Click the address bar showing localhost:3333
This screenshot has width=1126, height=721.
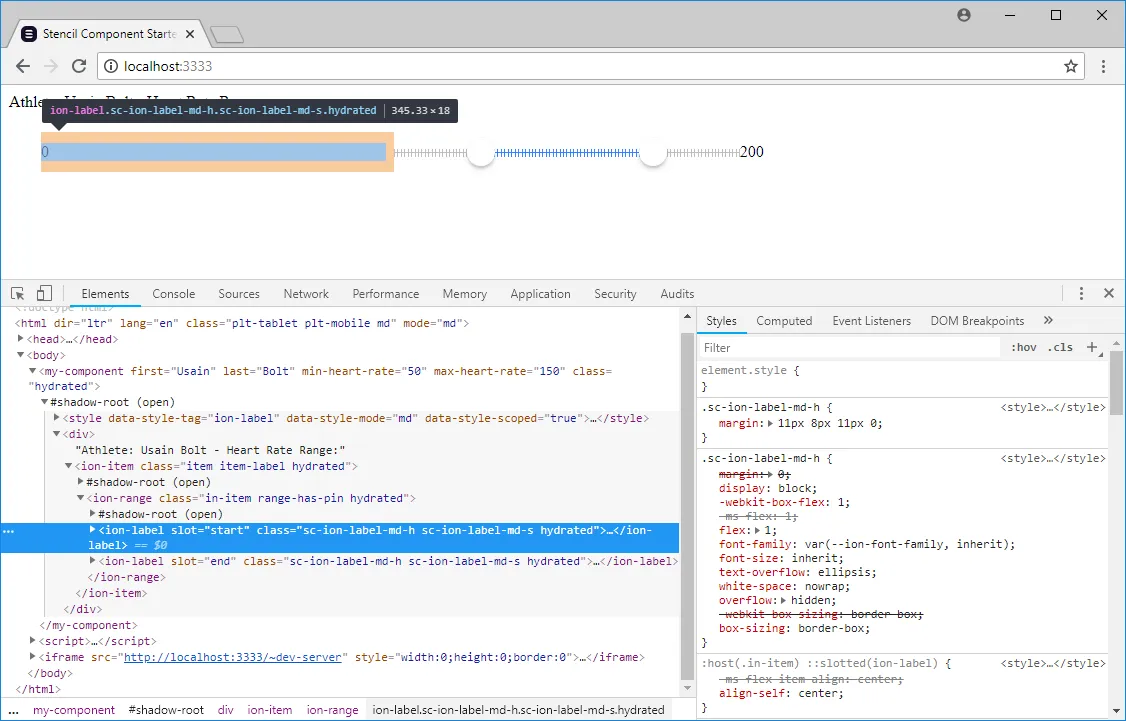click(590, 66)
